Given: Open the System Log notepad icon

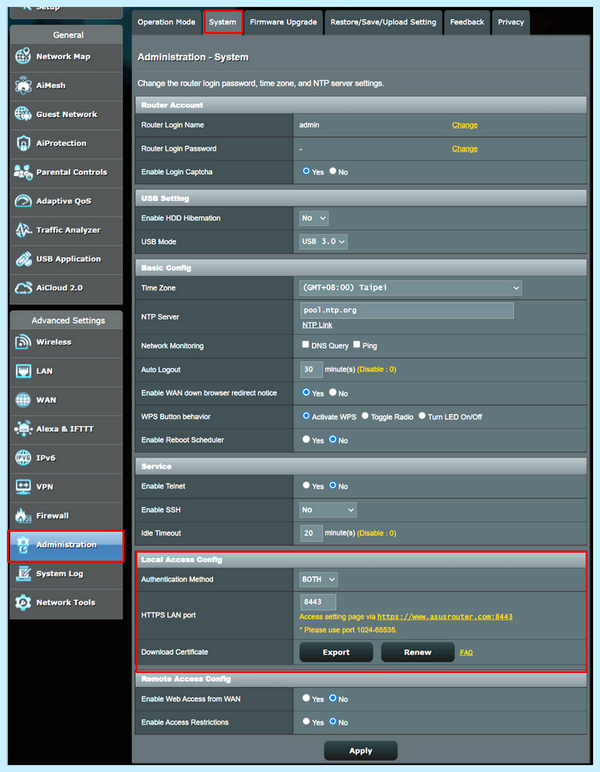Looking at the screenshot, I should coord(23,574).
